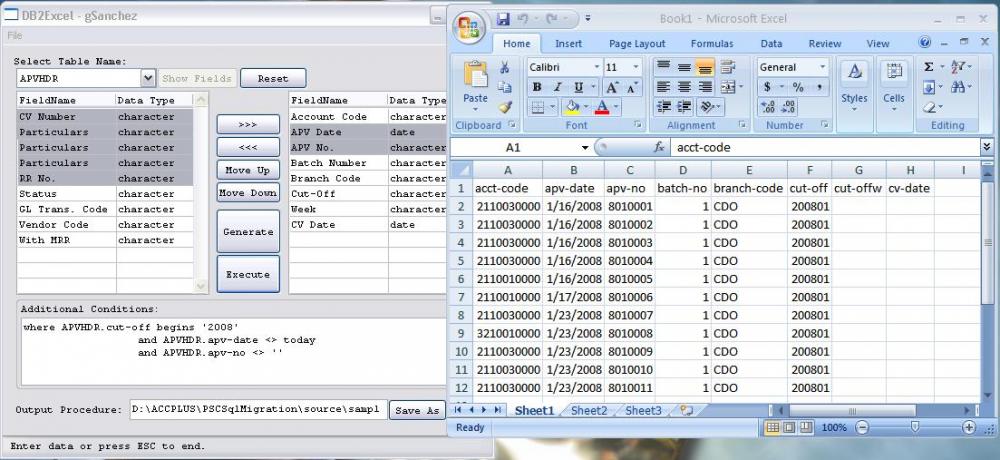1000x460 pixels.
Task: Click the yellow Fill Color bucket
Action: tap(572, 107)
